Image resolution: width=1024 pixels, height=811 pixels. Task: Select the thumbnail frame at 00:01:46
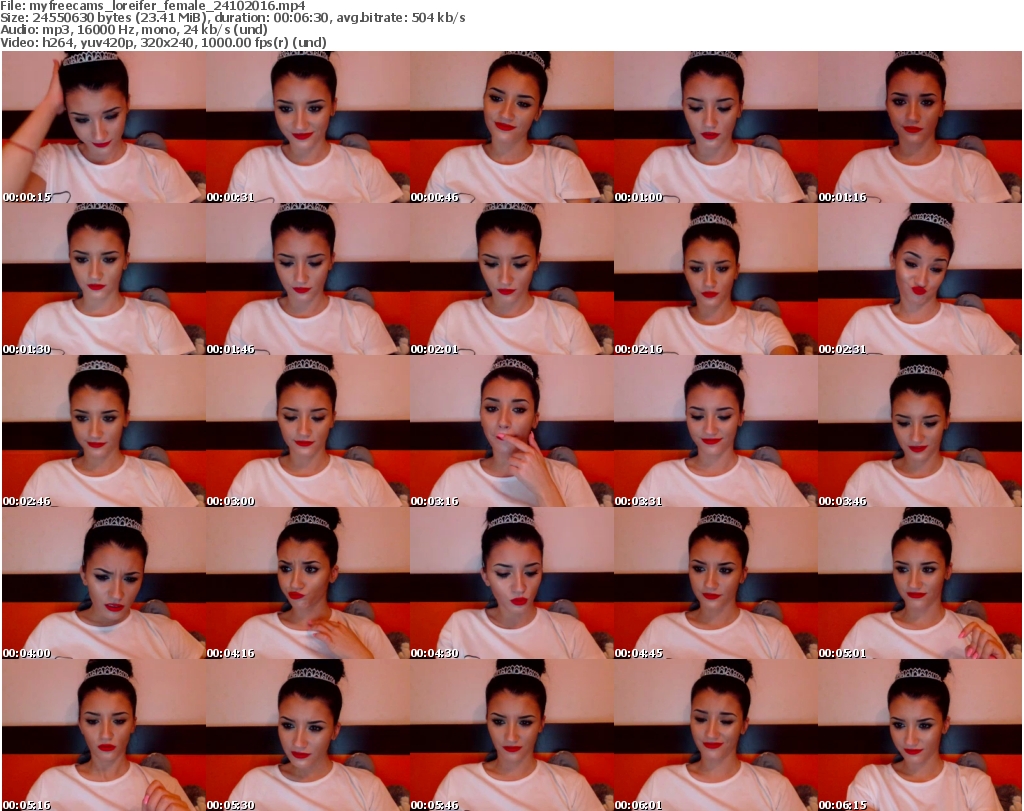(x=308, y=279)
